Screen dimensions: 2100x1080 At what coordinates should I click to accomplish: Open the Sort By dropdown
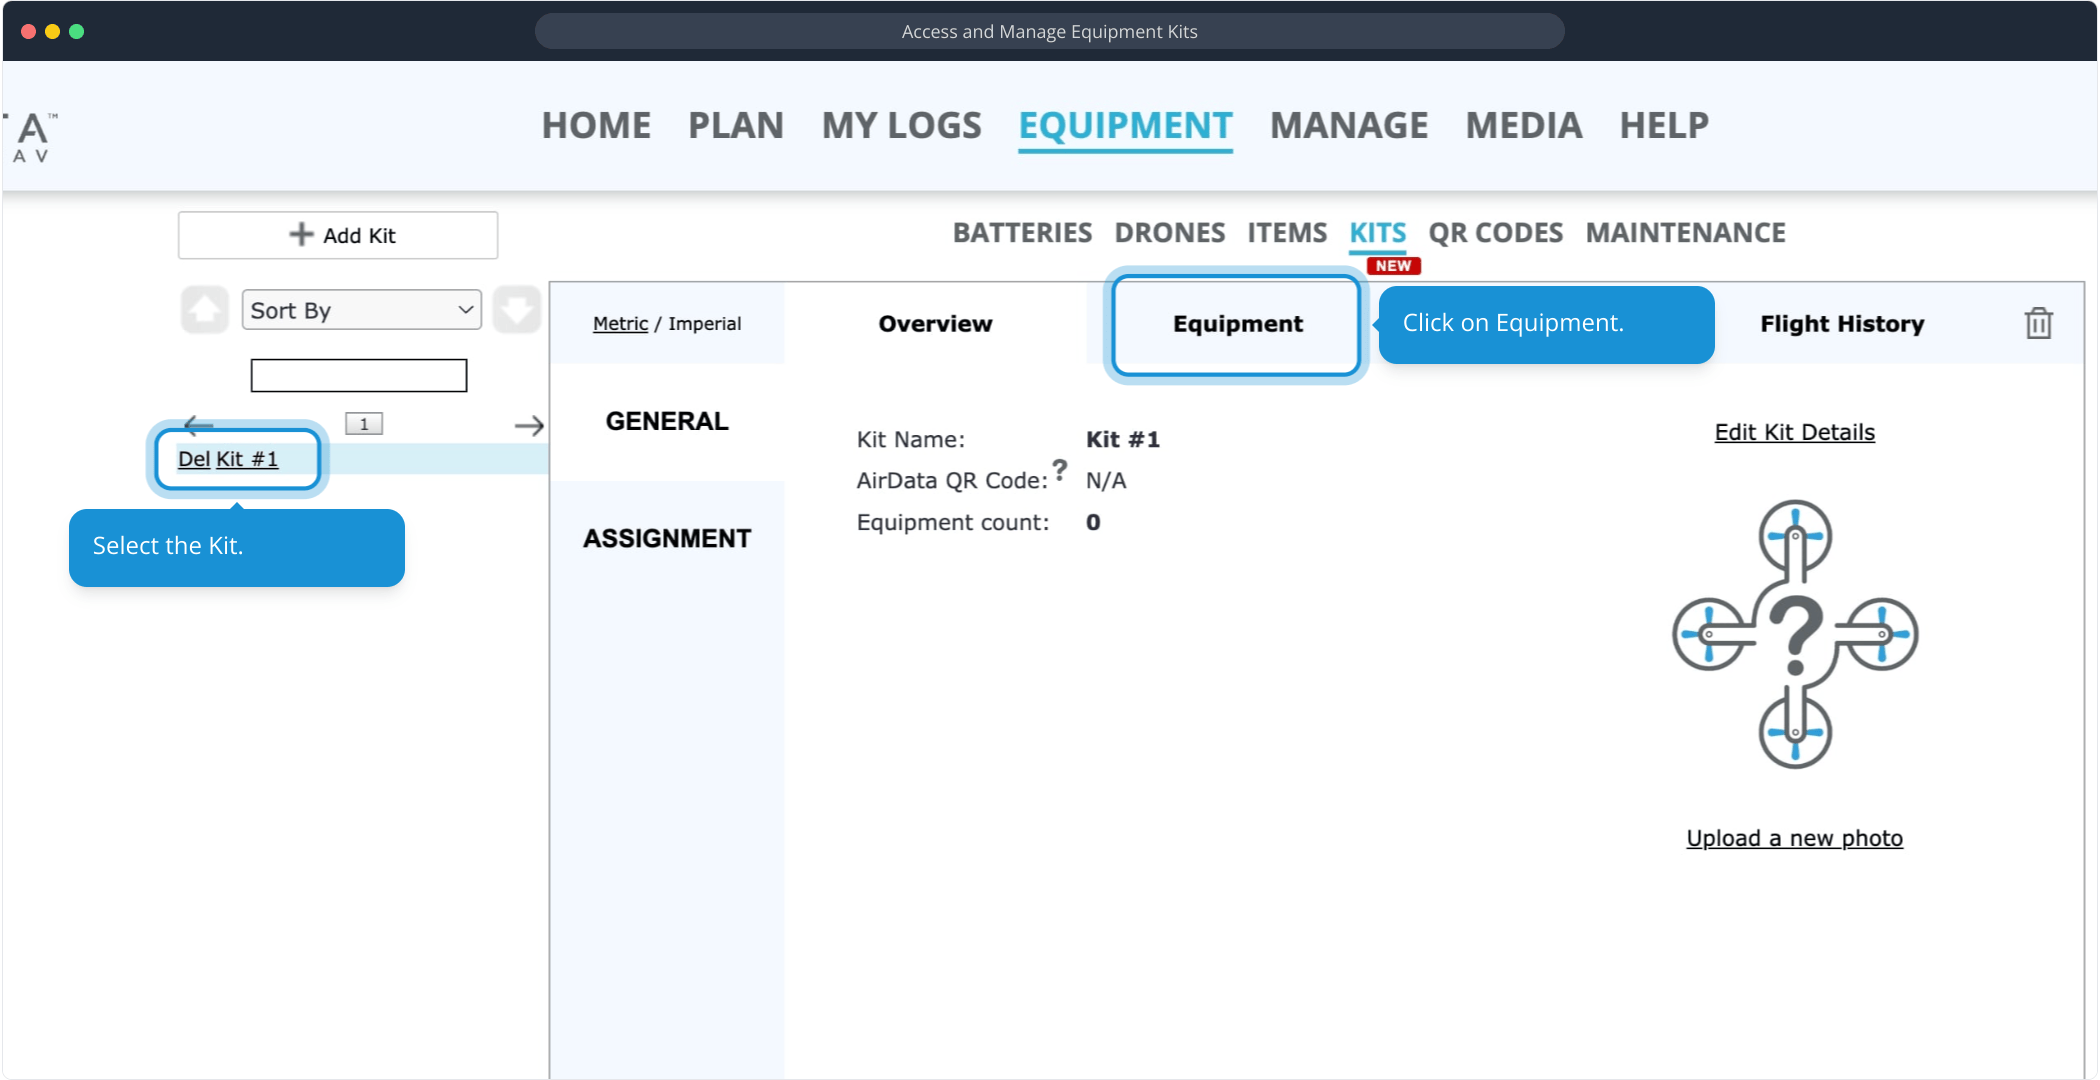(361, 310)
